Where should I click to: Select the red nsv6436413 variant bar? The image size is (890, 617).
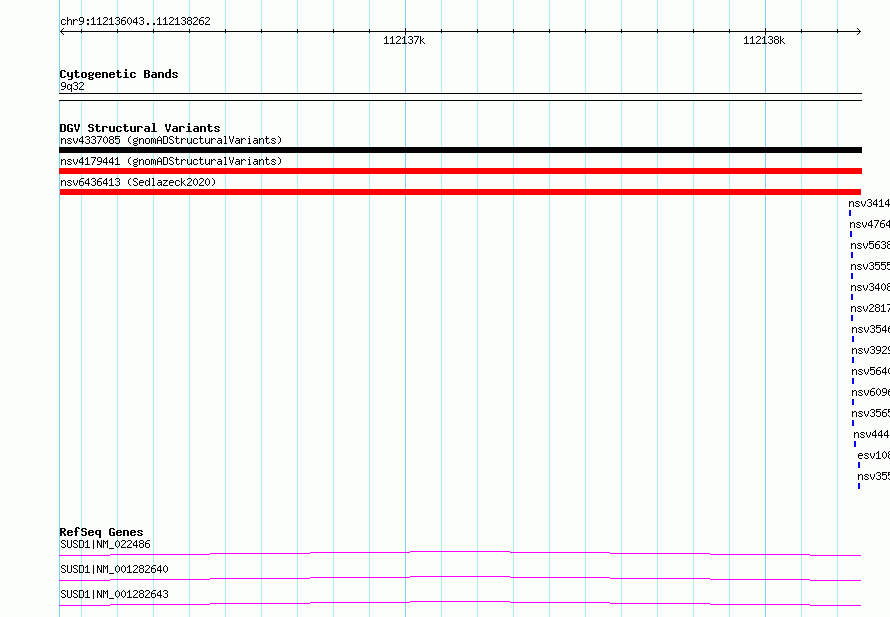pyautogui.click(x=460, y=192)
